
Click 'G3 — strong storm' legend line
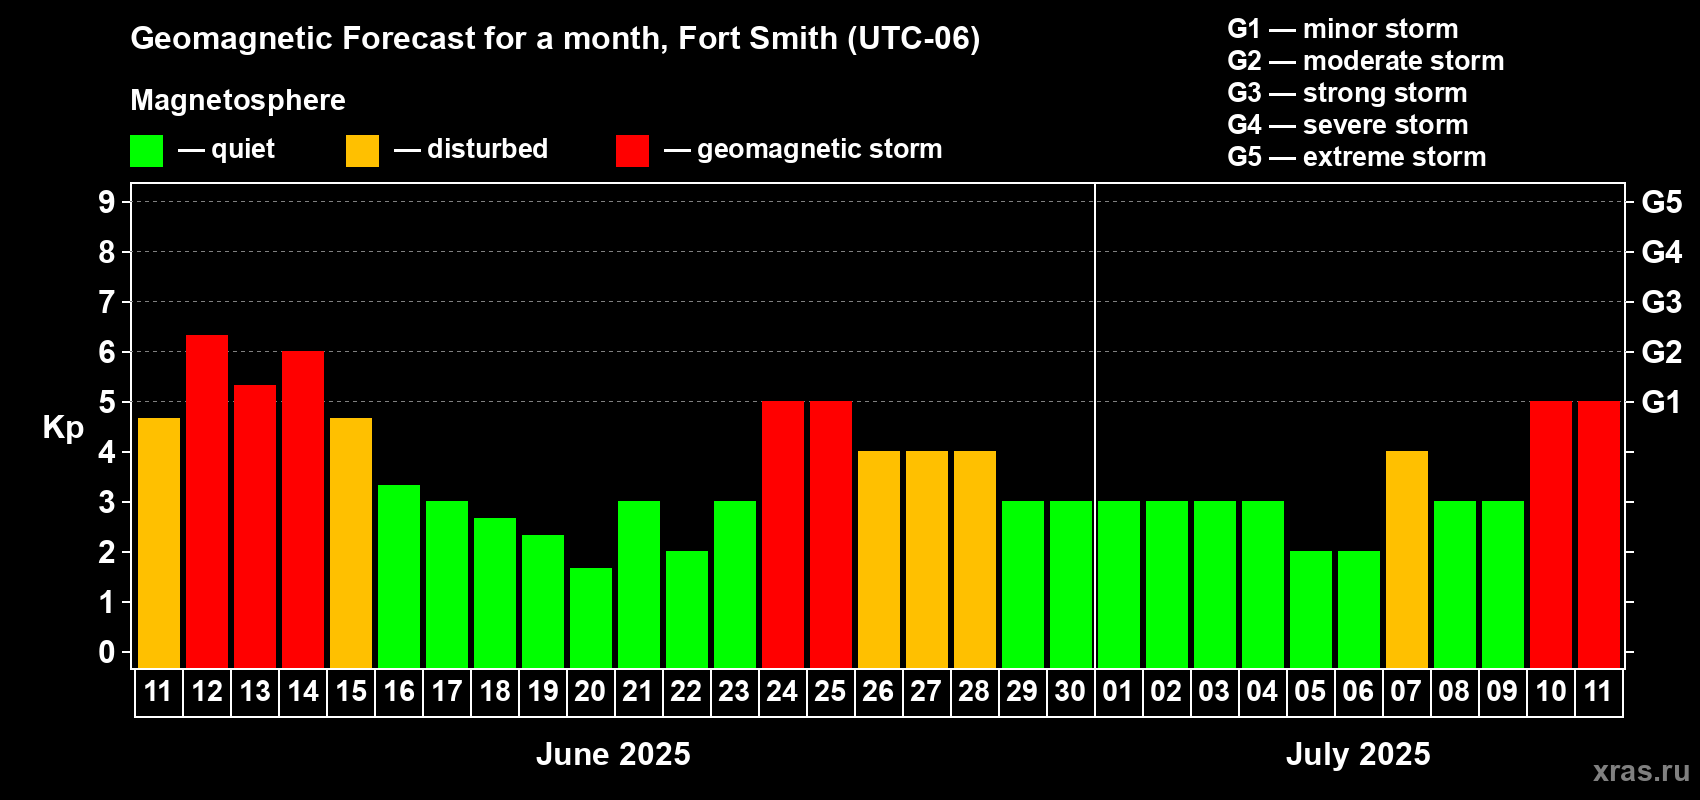pyautogui.click(x=1347, y=93)
